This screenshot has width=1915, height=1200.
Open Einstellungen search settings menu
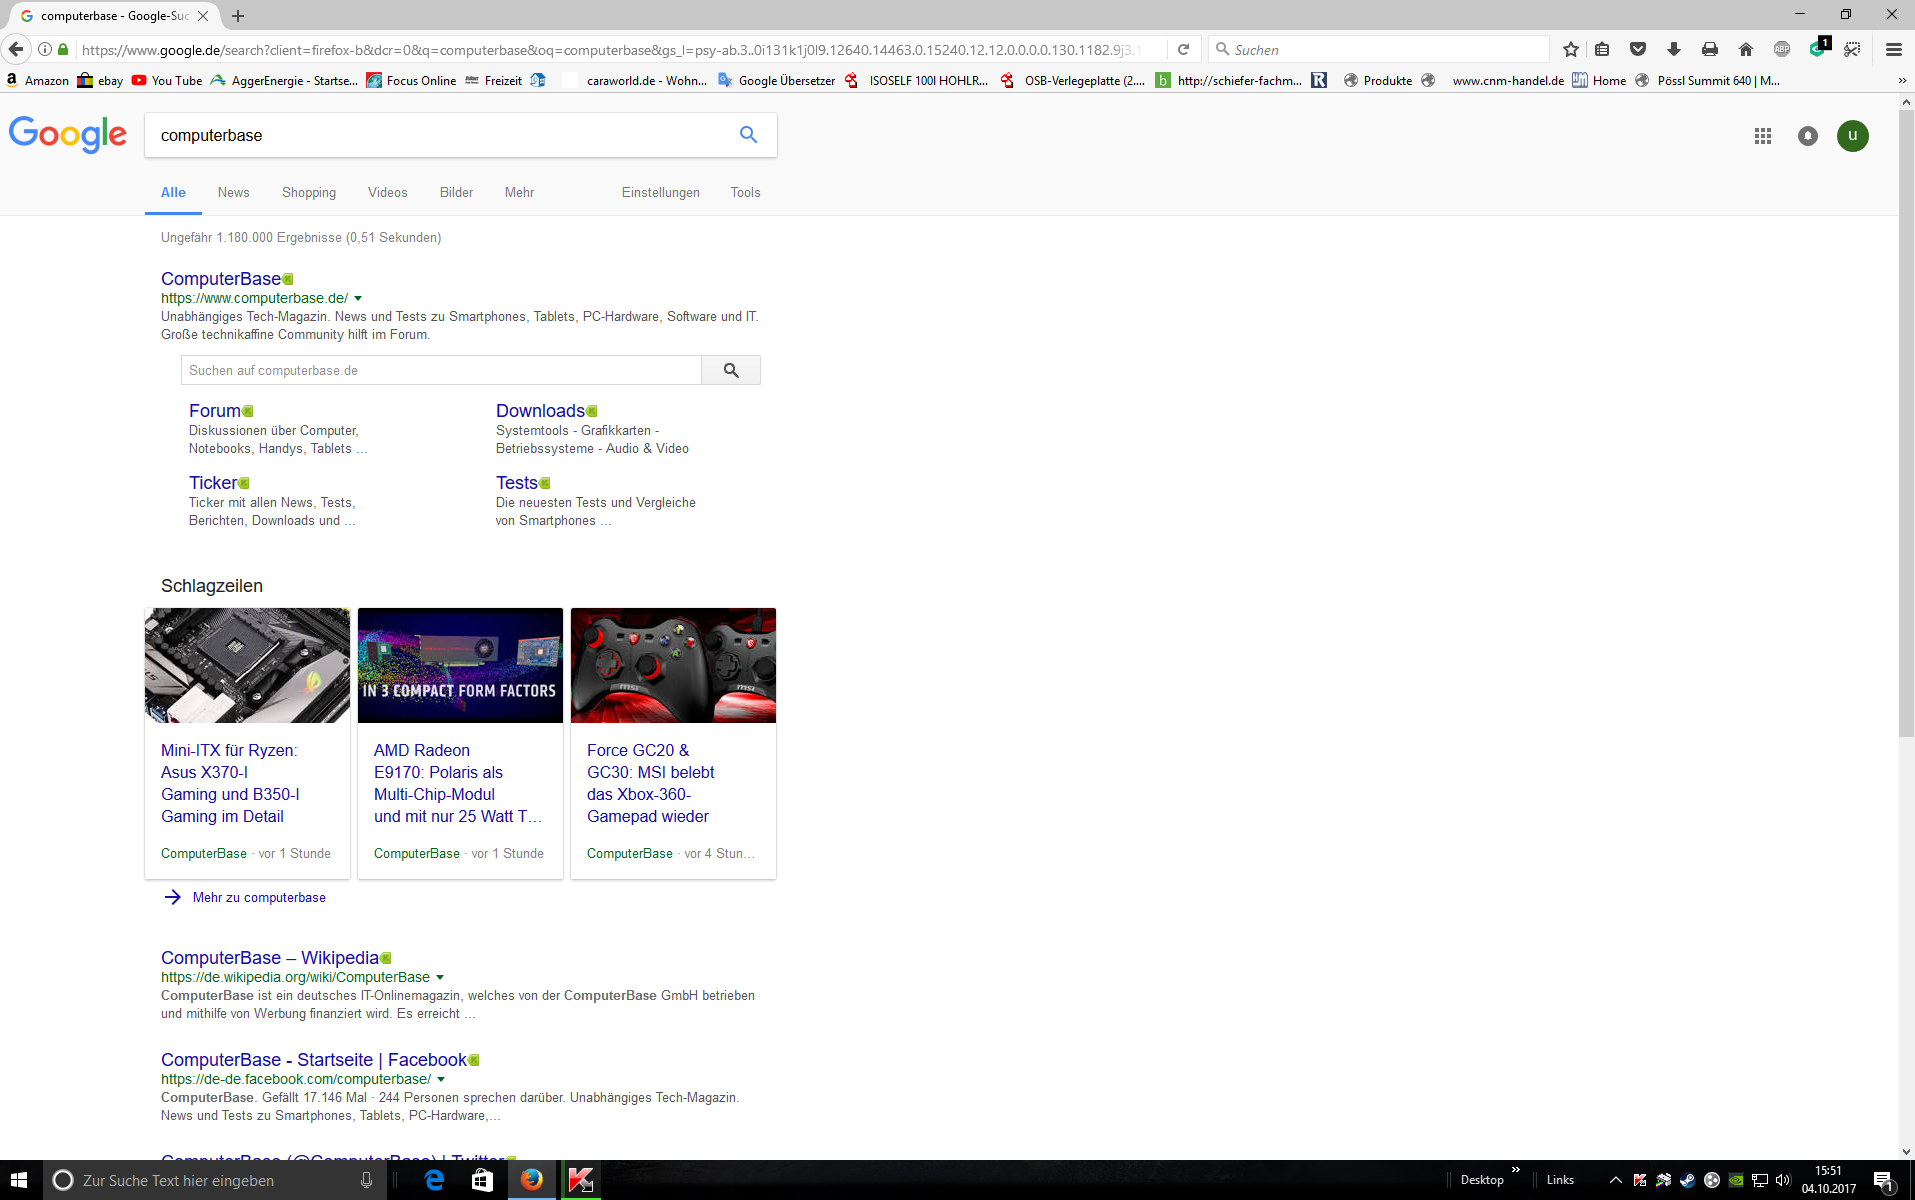(661, 192)
